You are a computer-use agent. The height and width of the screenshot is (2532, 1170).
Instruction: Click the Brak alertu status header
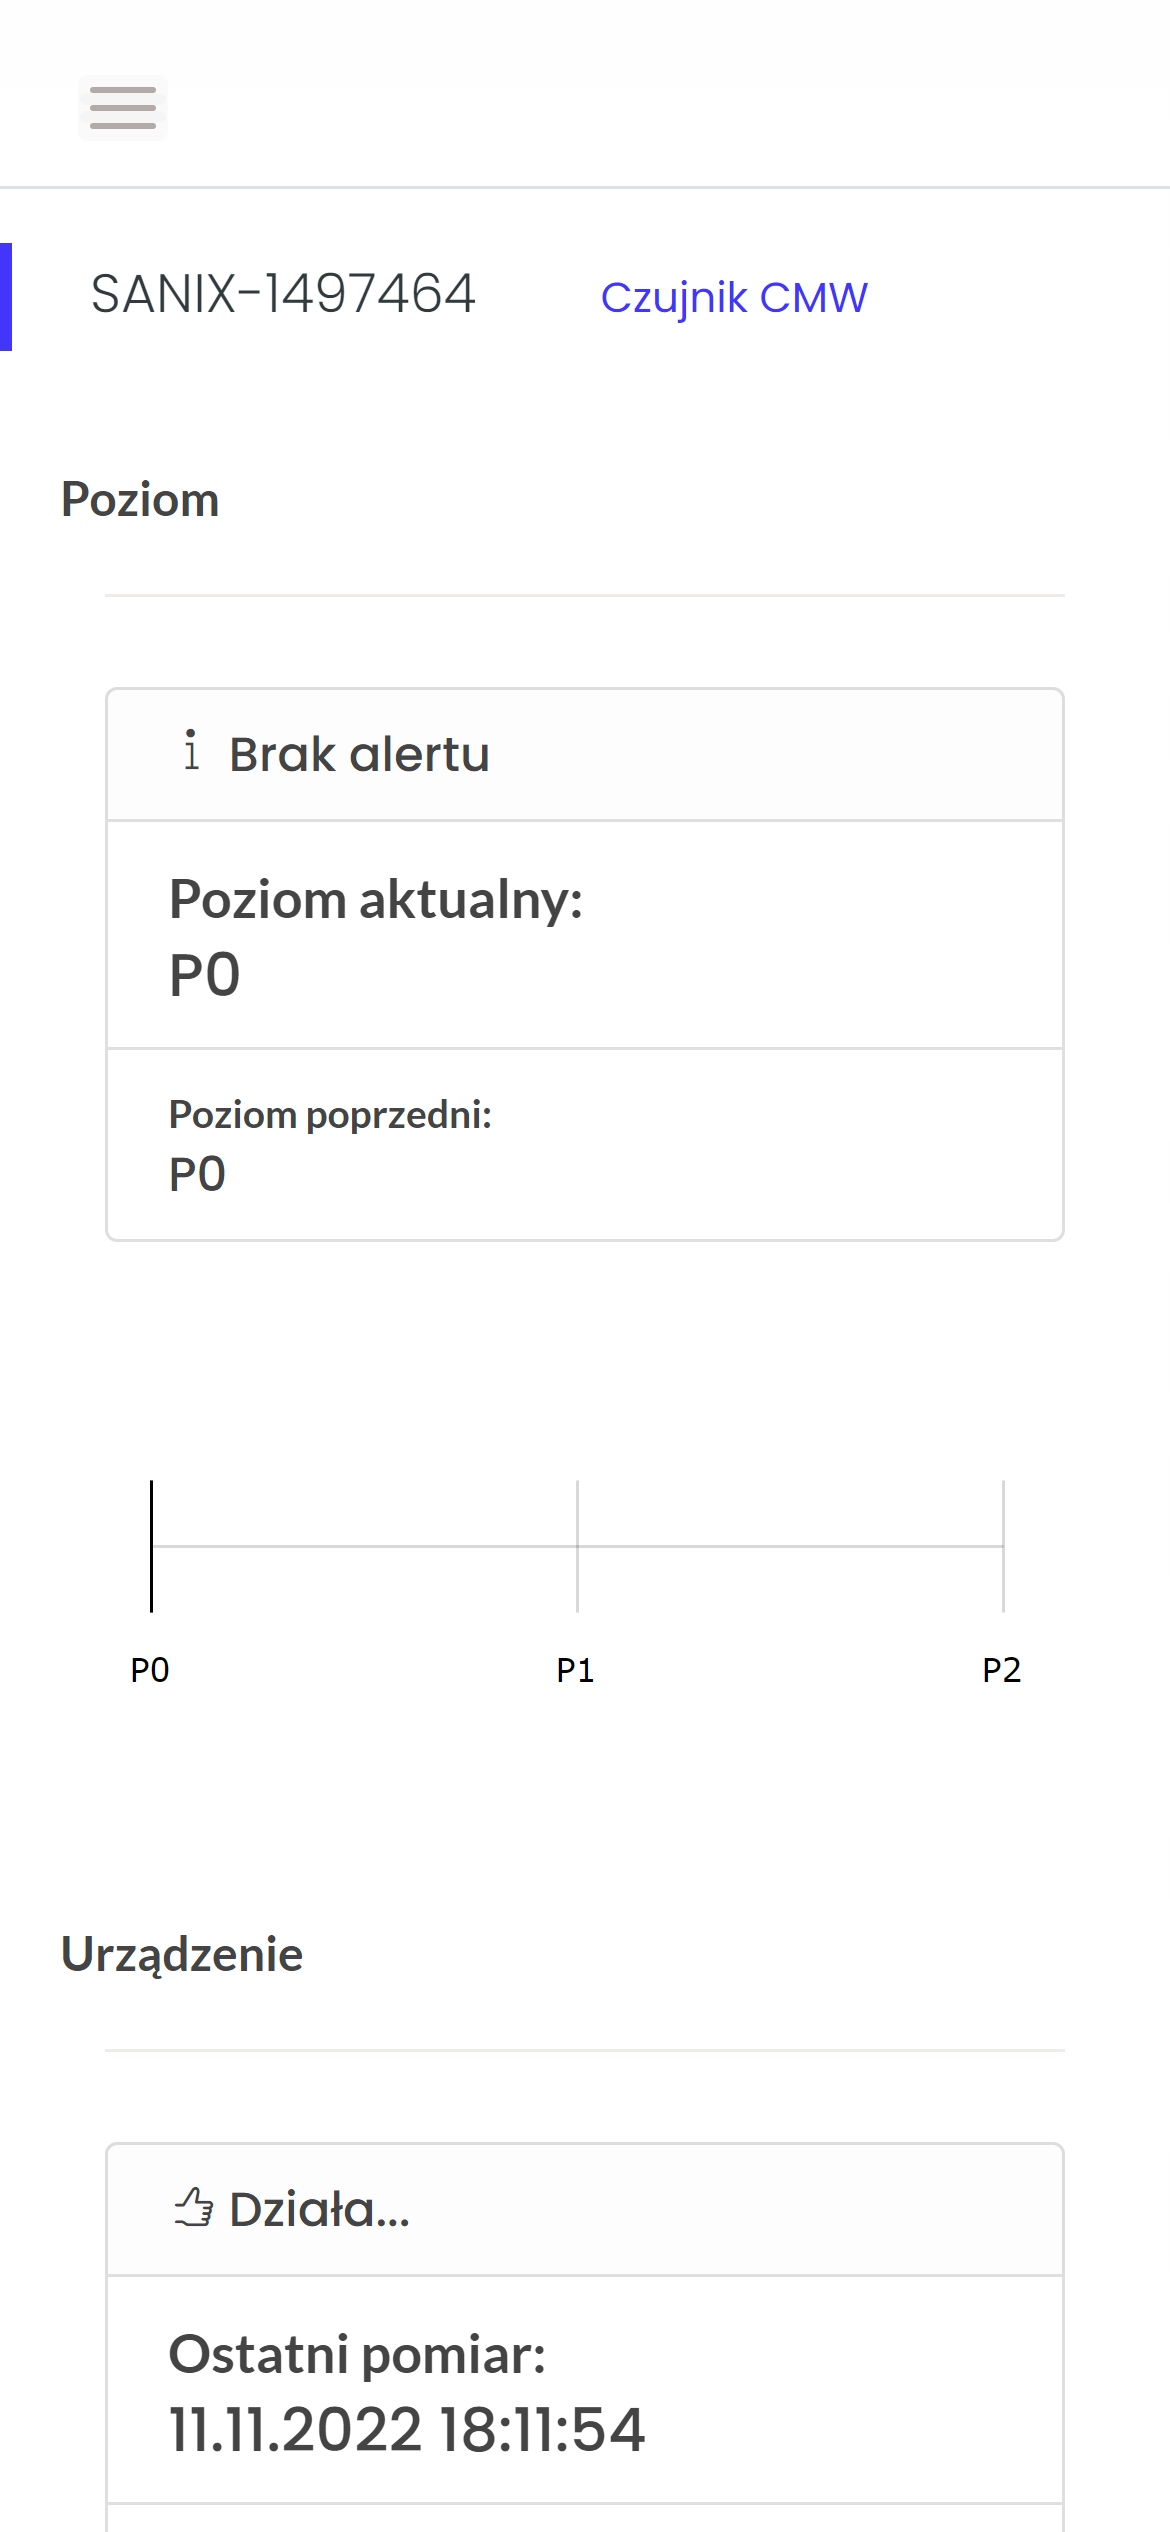coord(584,755)
